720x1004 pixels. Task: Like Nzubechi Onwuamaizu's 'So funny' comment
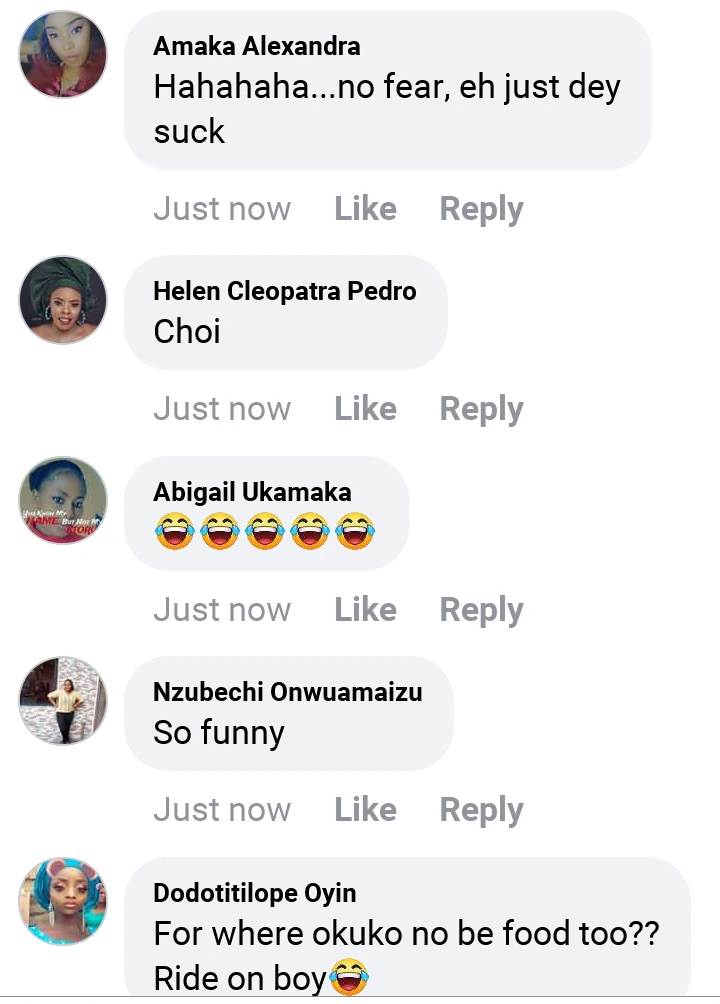tap(365, 810)
